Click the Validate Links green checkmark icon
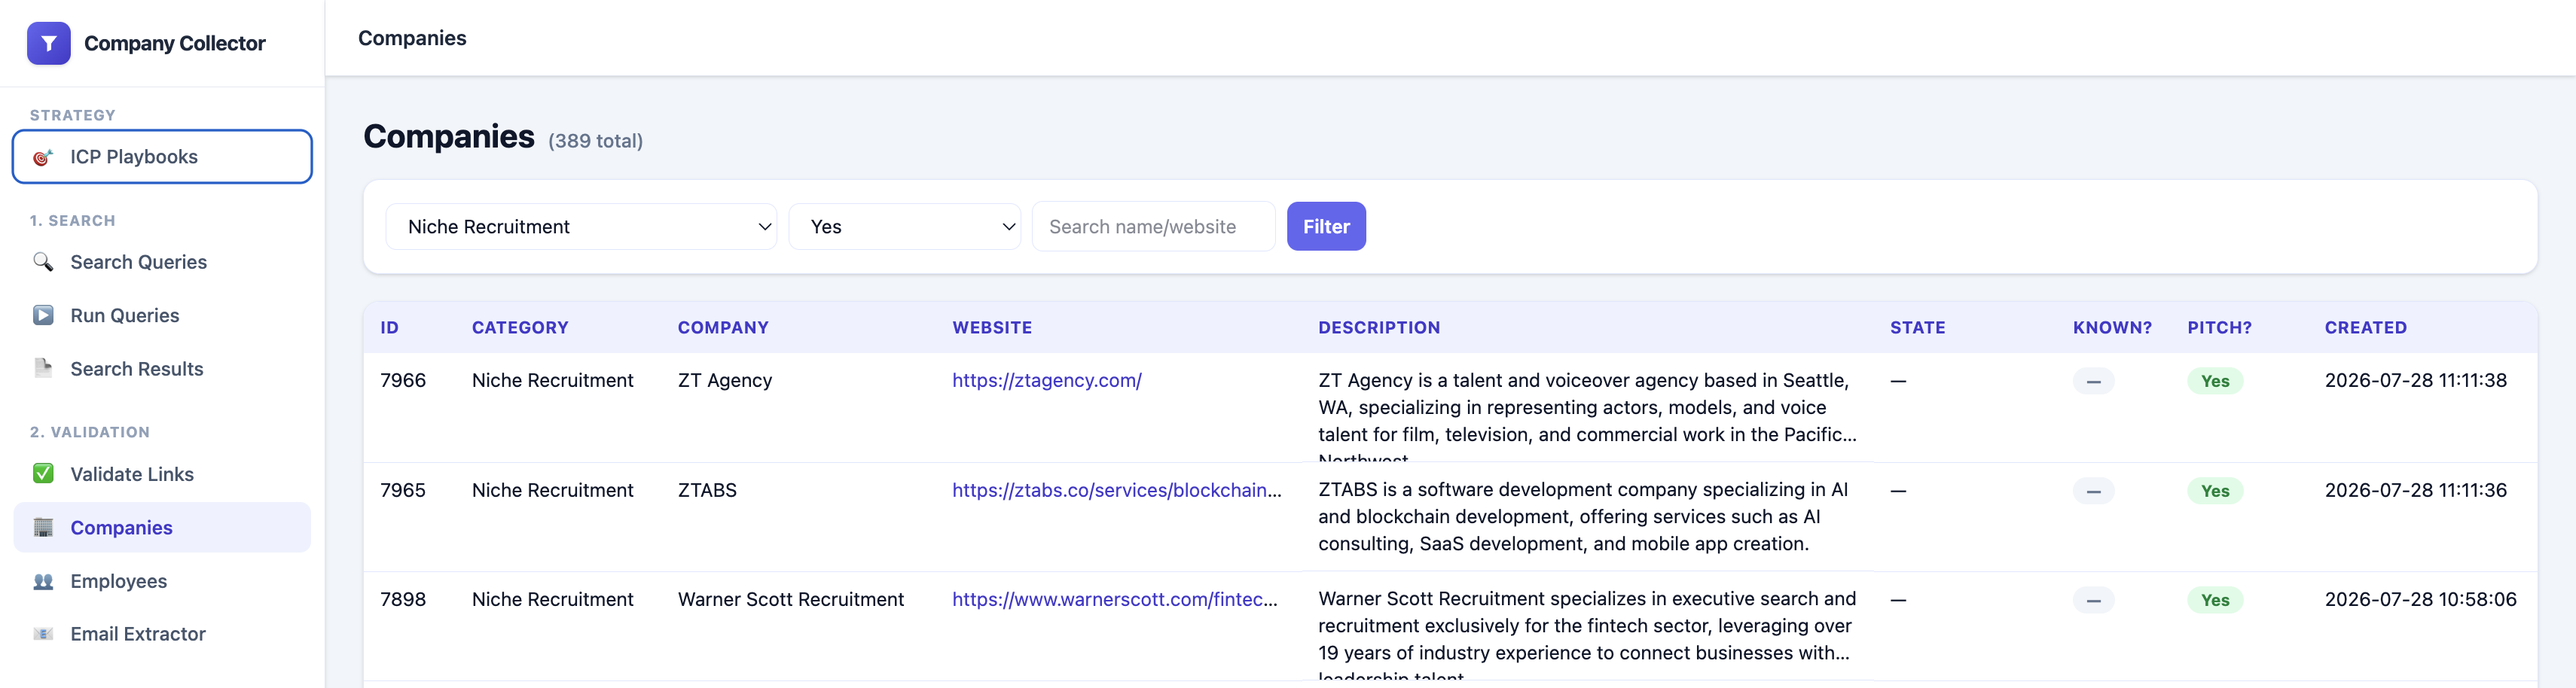The width and height of the screenshot is (2576, 688). [x=43, y=474]
